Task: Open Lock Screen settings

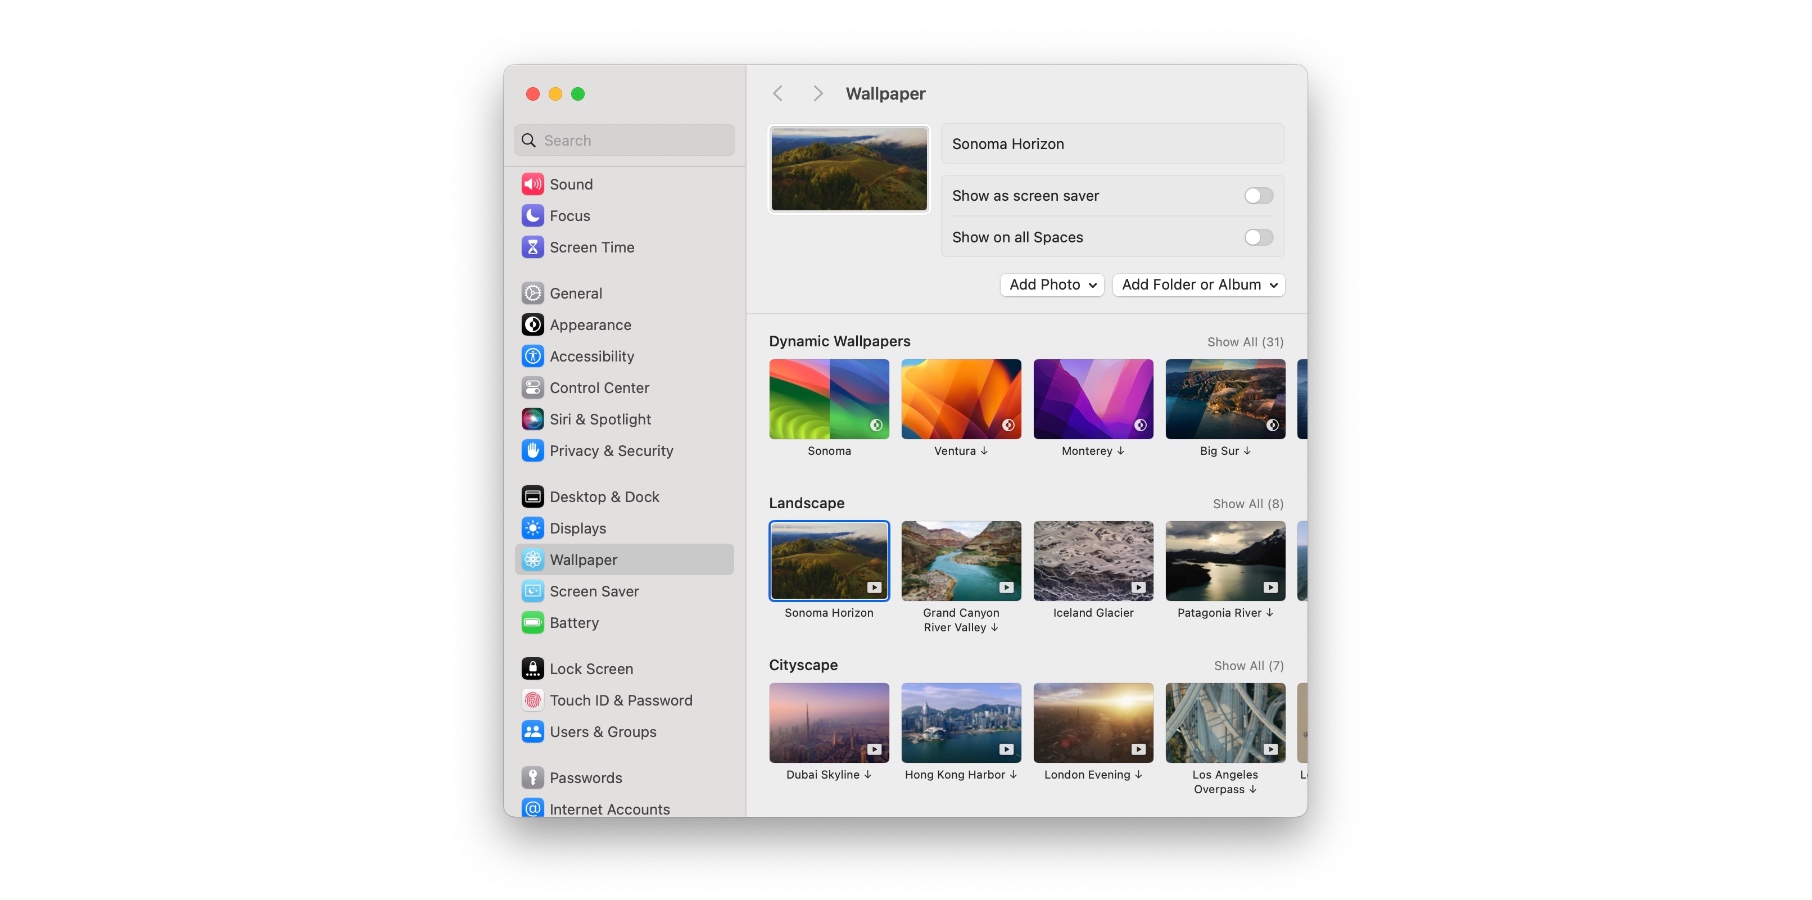Action: click(x=624, y=669)
